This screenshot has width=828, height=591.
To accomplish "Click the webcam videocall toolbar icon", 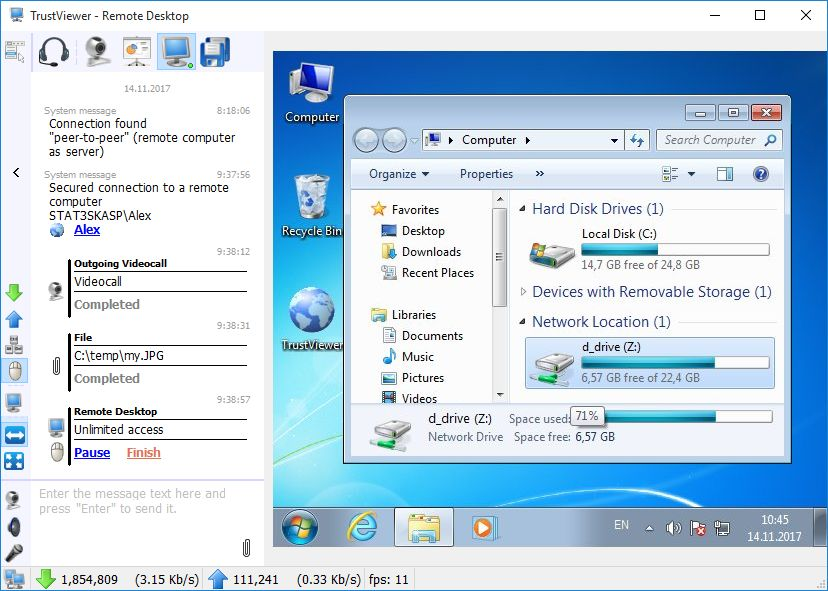I will click(97, 51).
